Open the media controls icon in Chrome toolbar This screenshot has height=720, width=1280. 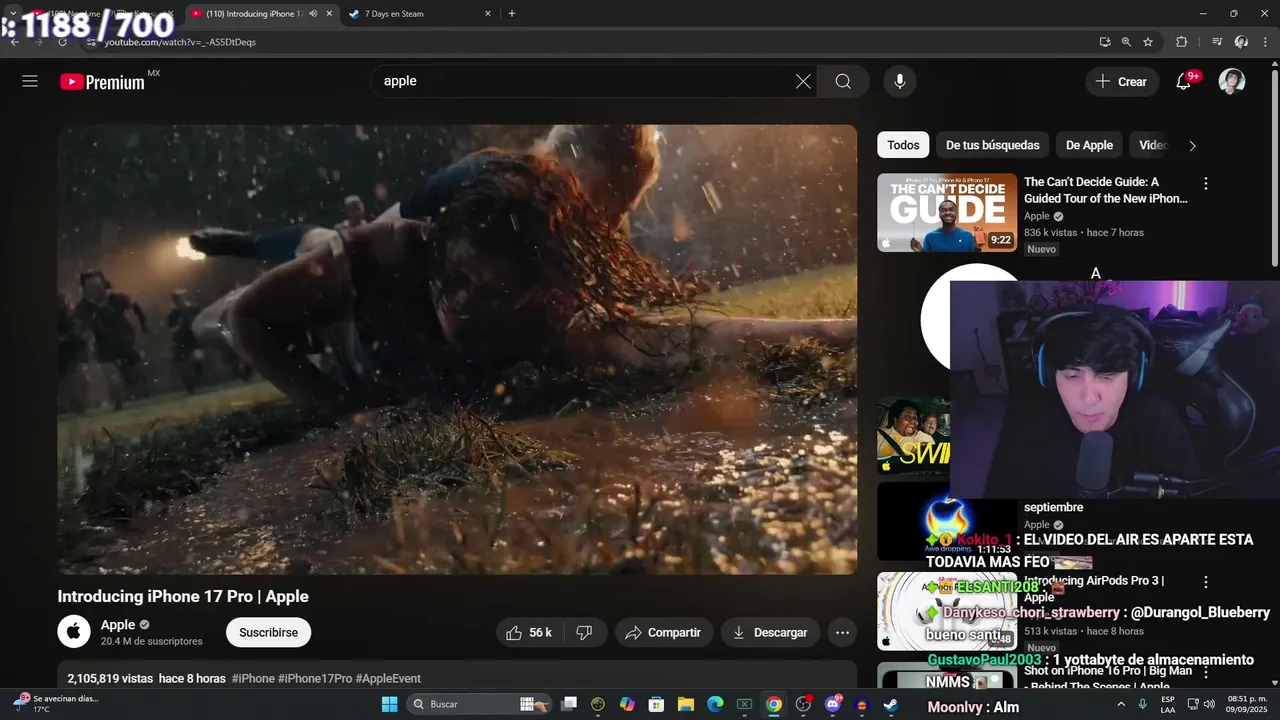tap(1217, 42)
